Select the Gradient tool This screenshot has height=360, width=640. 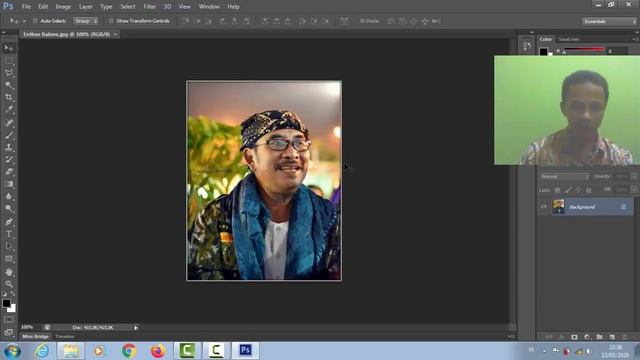point(9,184)
